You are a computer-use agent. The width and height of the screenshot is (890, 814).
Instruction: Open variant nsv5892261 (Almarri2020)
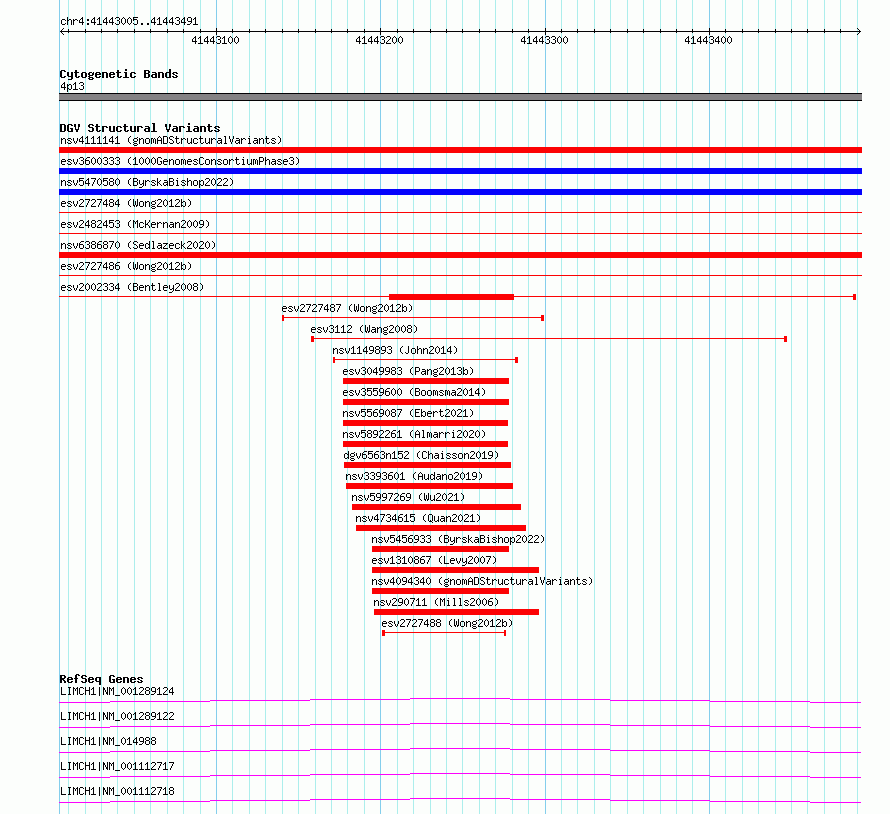click(414, 434)
